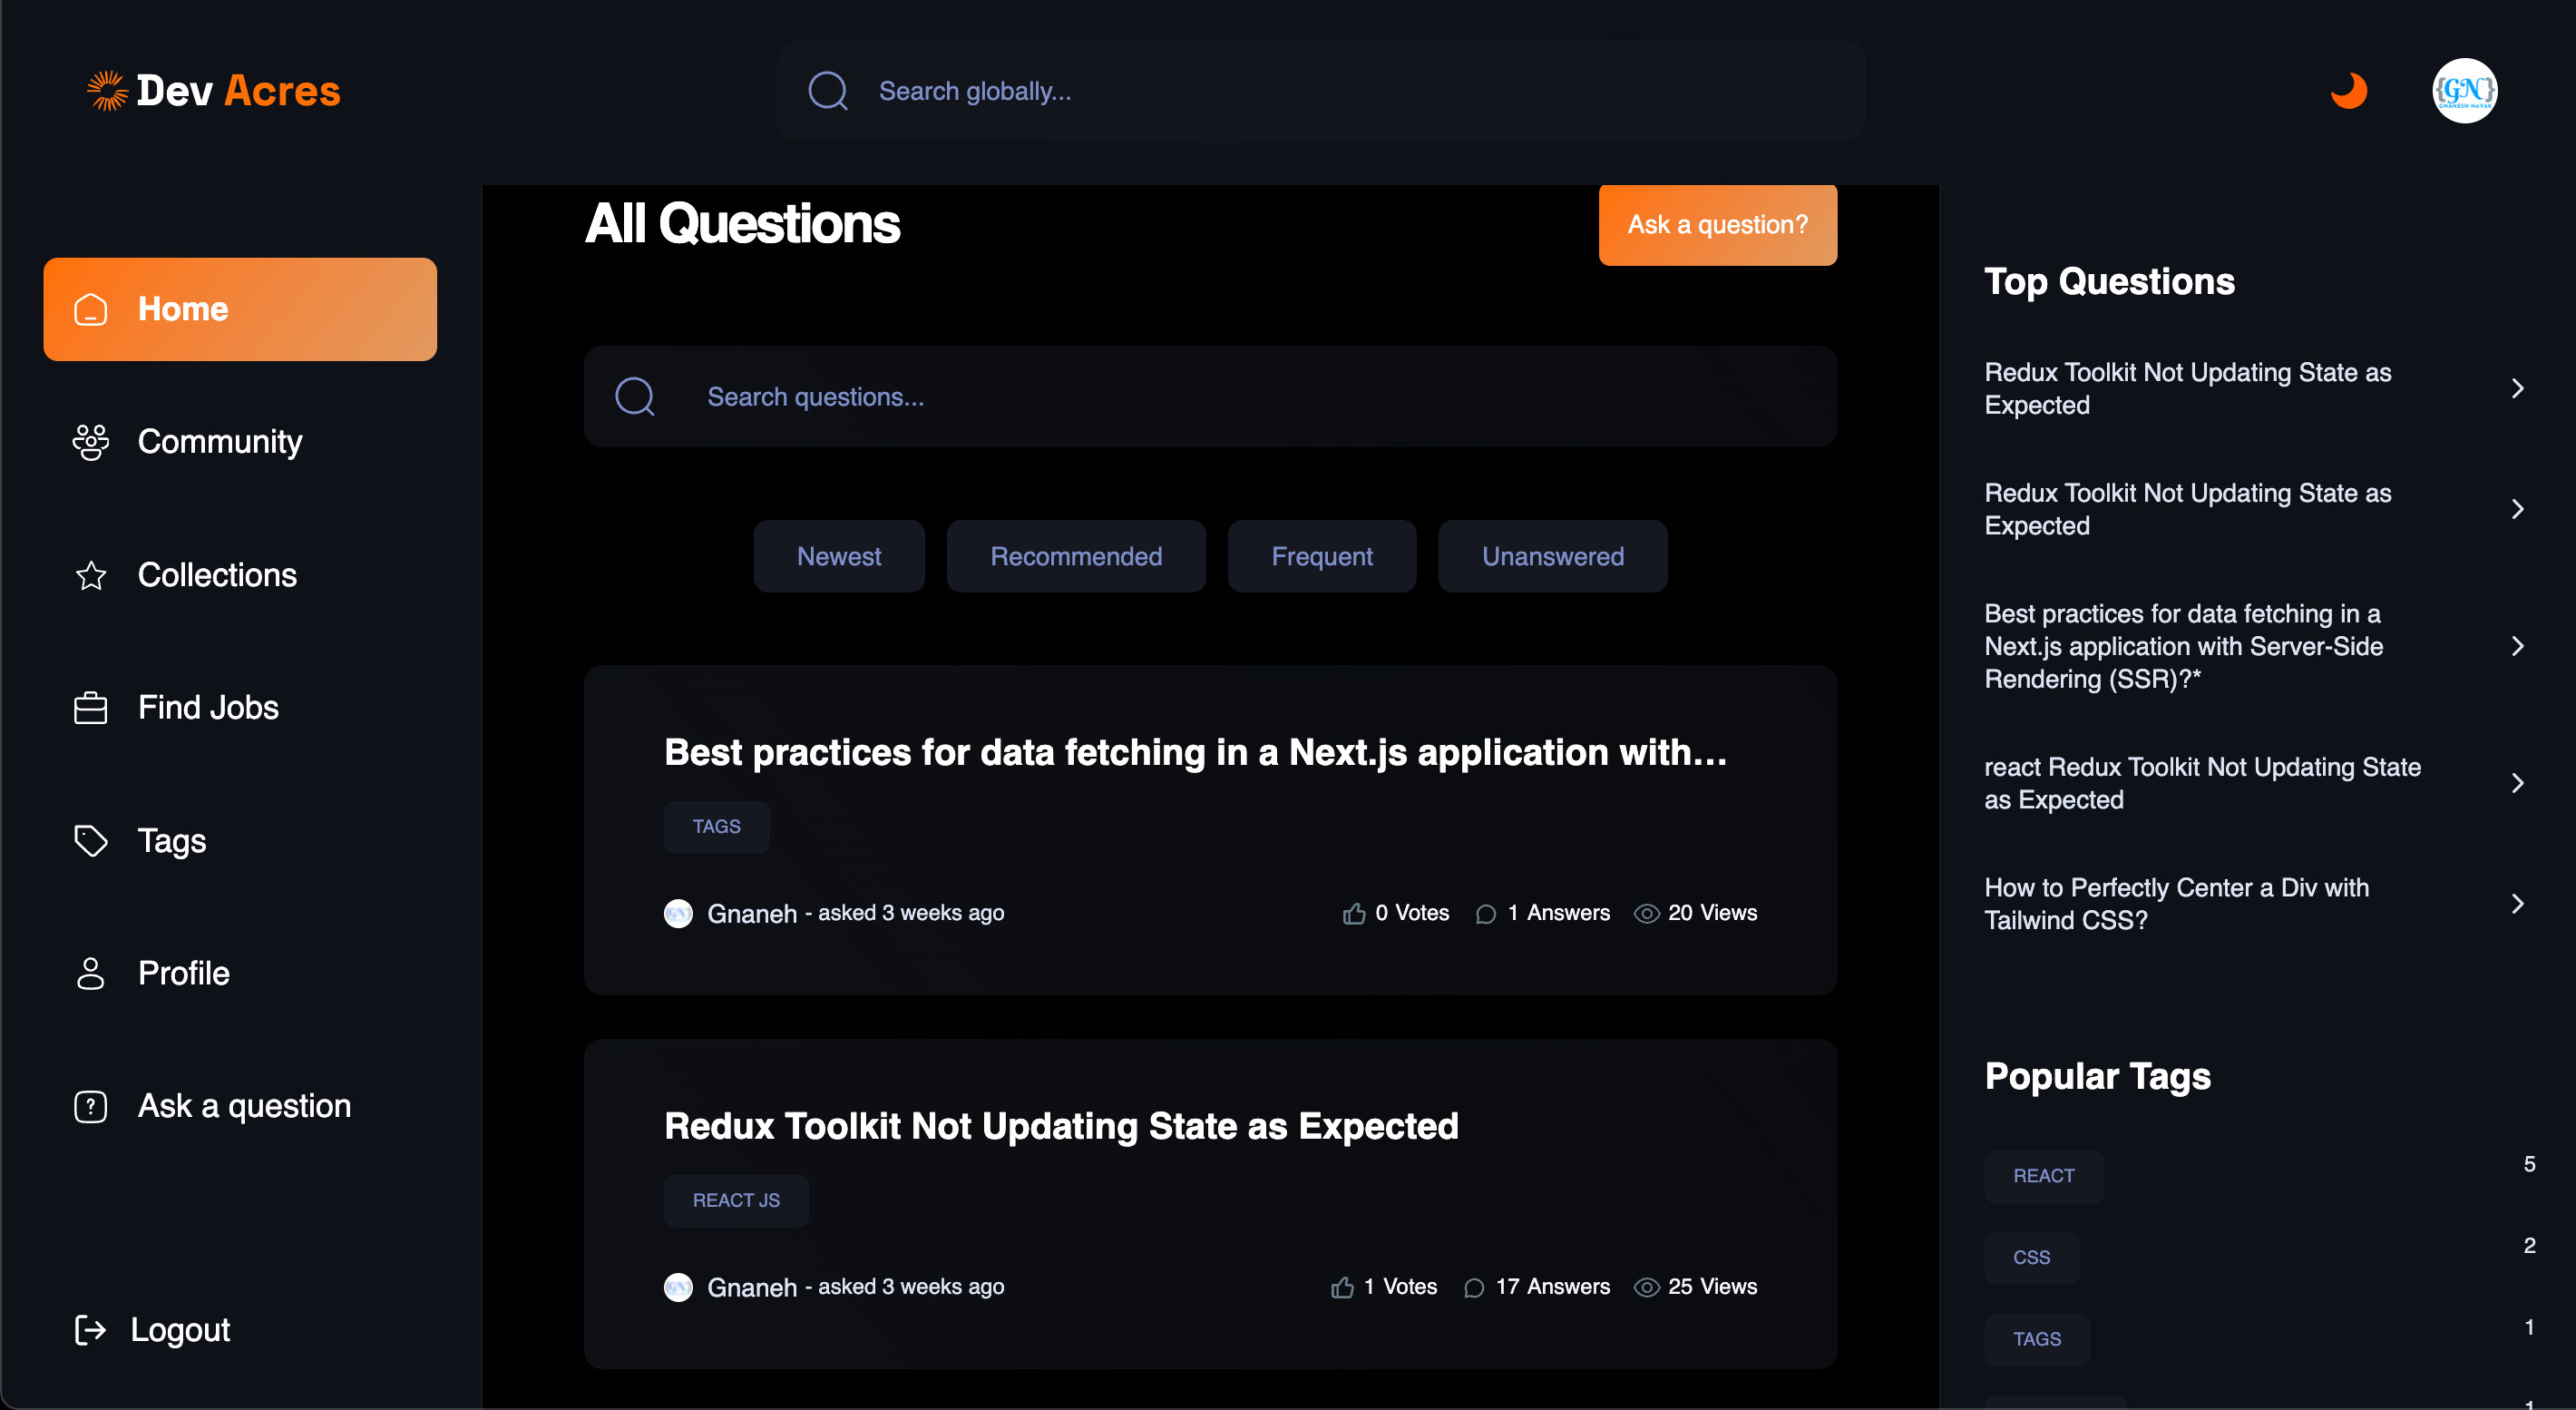Click the global search magnifier icon
Screen dimensions: 2576x1410
[828, 91]
